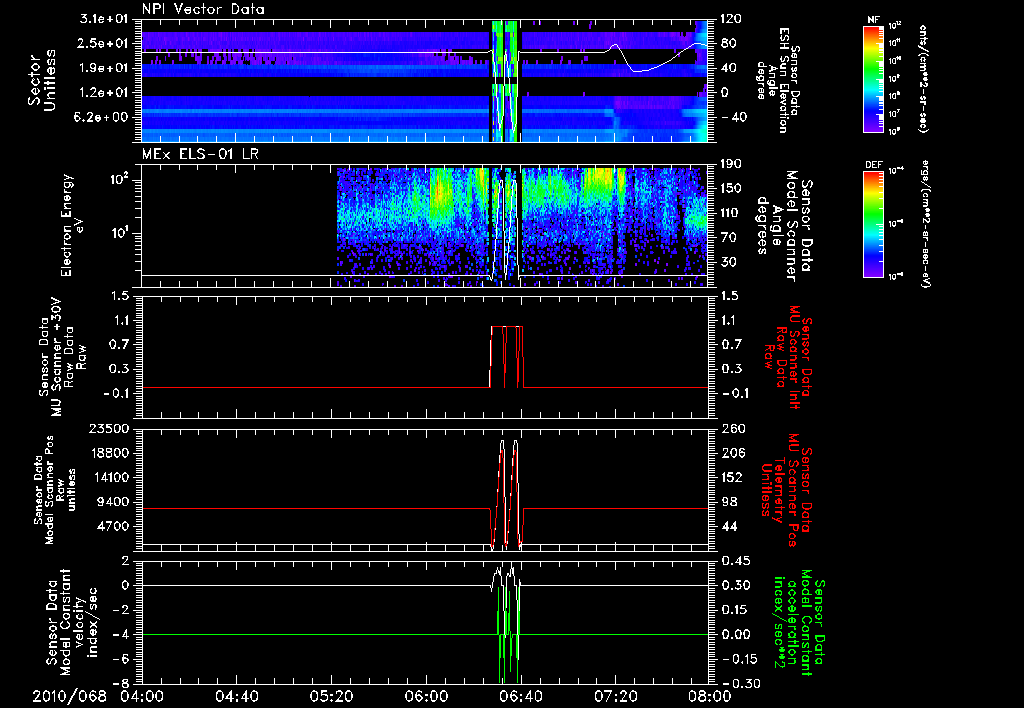
Task: Click the red 'MU Scanner Pos Telemetry' label
Action: click(x=786, y=490)
